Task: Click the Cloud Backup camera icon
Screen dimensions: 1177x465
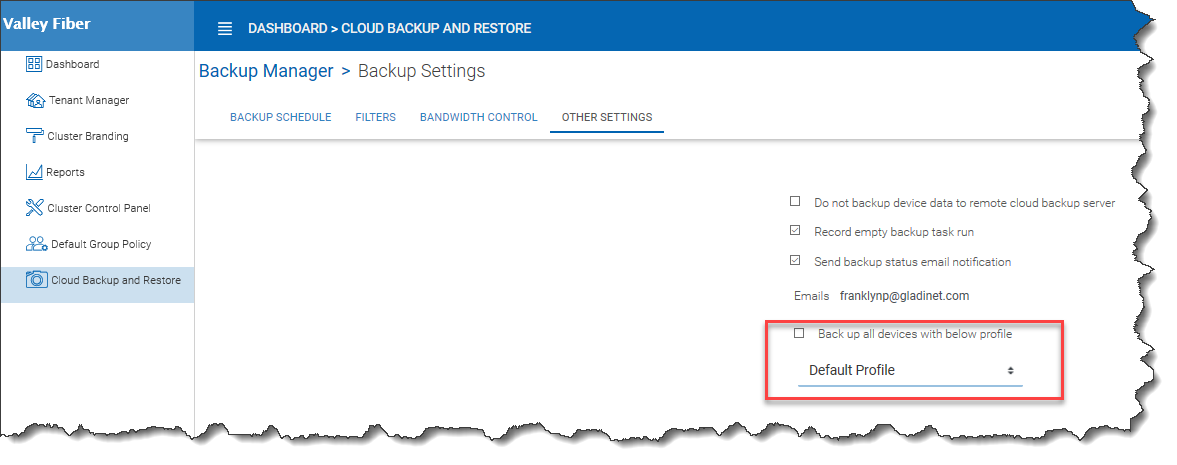Action: (x=36, y=280)
